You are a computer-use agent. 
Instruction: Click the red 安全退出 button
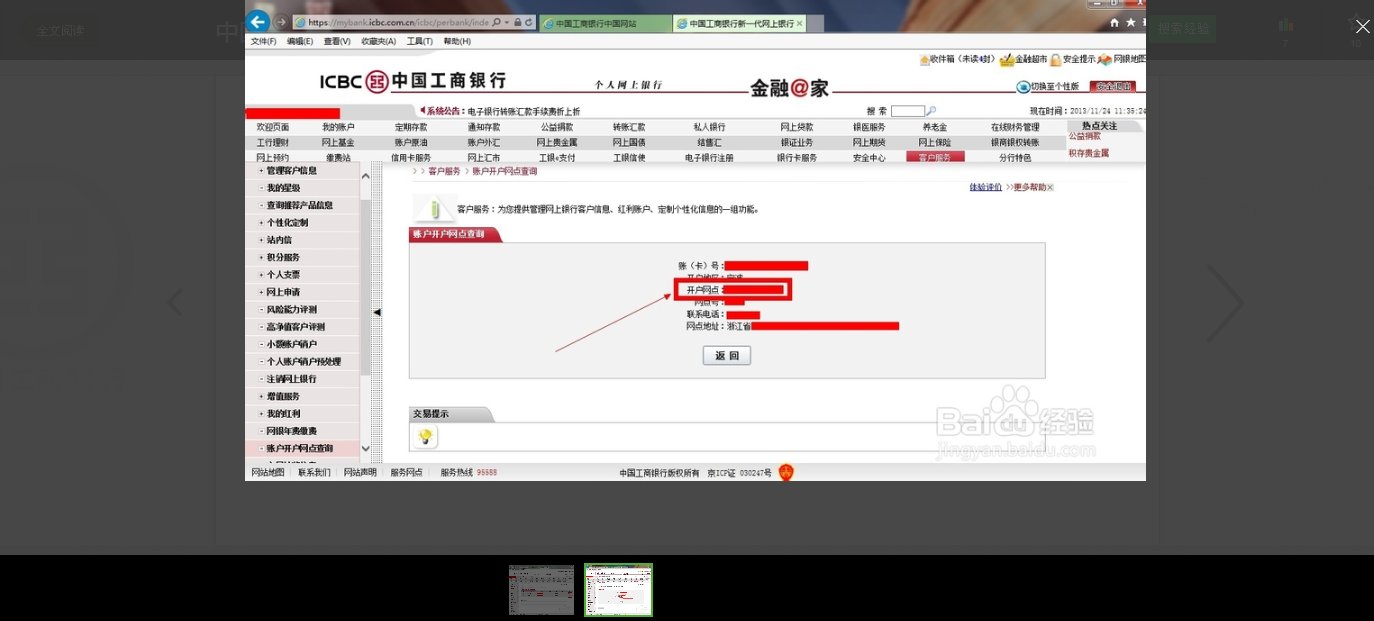click(x=1113, y=86)
